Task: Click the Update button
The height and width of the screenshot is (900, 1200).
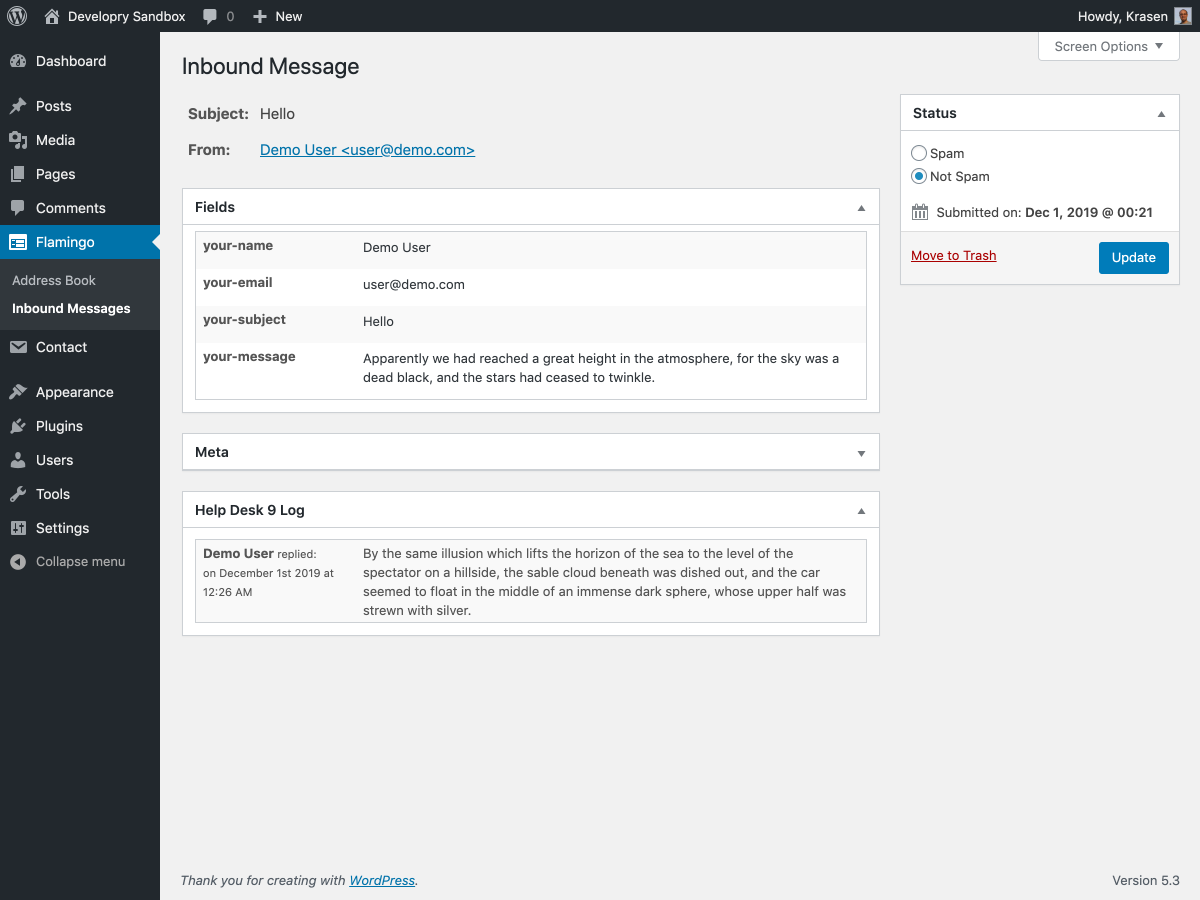Action: coord(1133,257)
